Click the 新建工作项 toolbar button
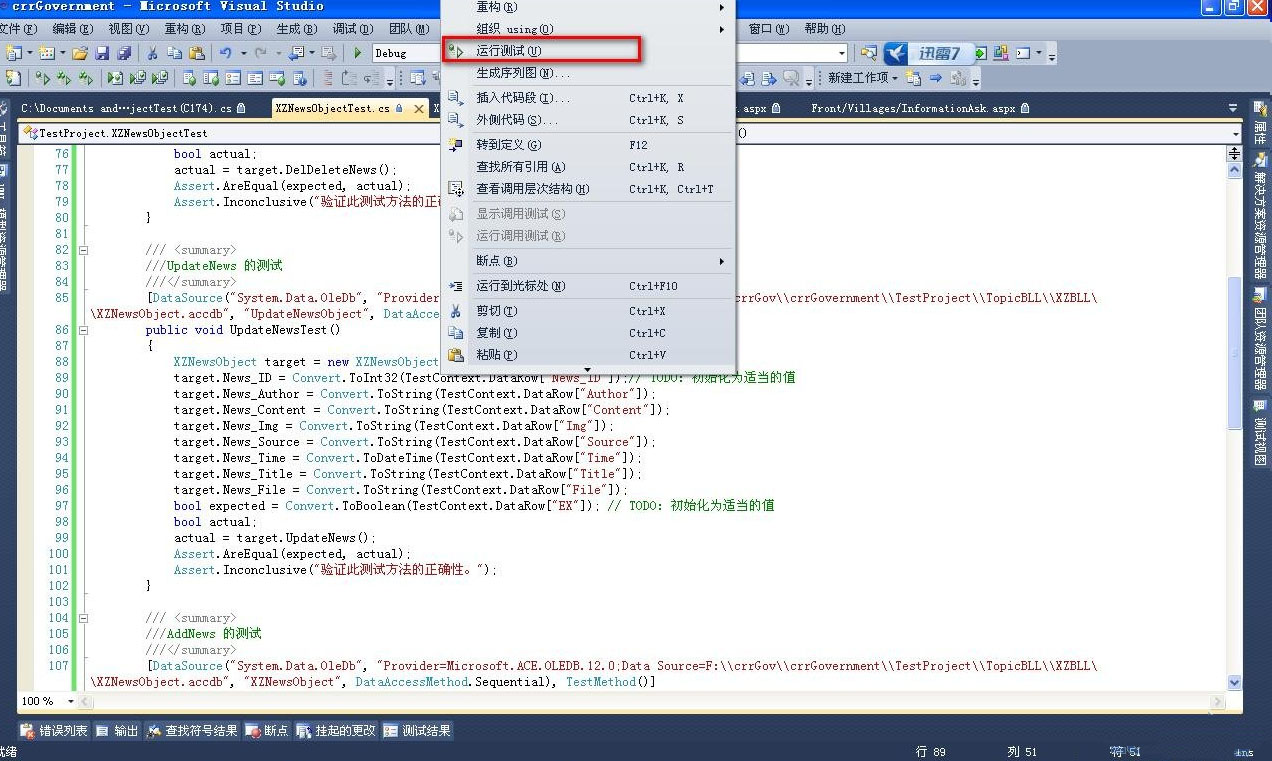The height and width of the screenshot is (761, 1272). pyautogui.click(x=861, y=78)
